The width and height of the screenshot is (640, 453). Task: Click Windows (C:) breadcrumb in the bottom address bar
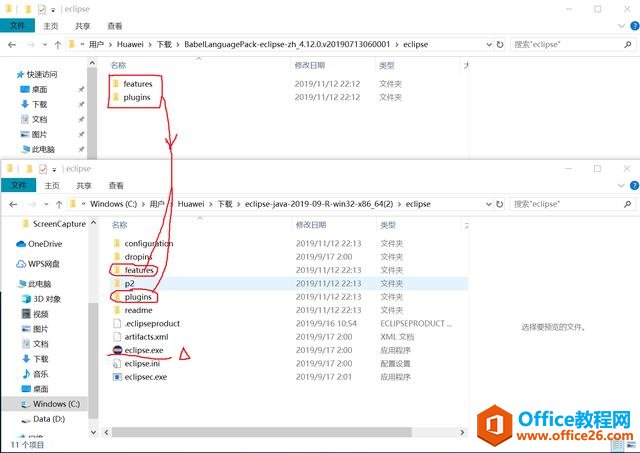[x=113, y=204]
